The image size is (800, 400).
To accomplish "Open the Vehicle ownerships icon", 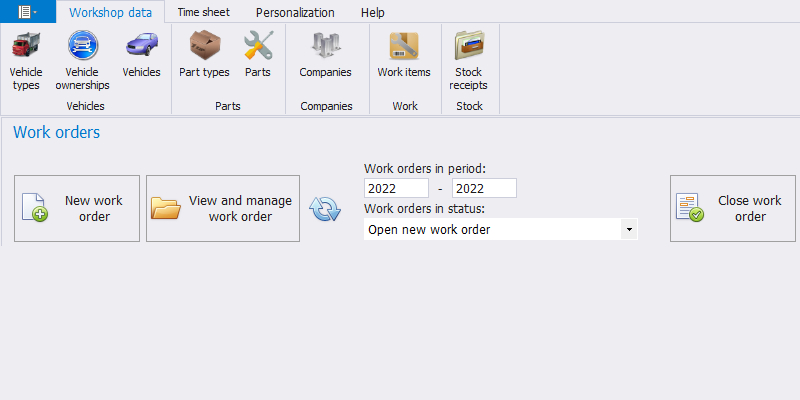I will 82,47.
